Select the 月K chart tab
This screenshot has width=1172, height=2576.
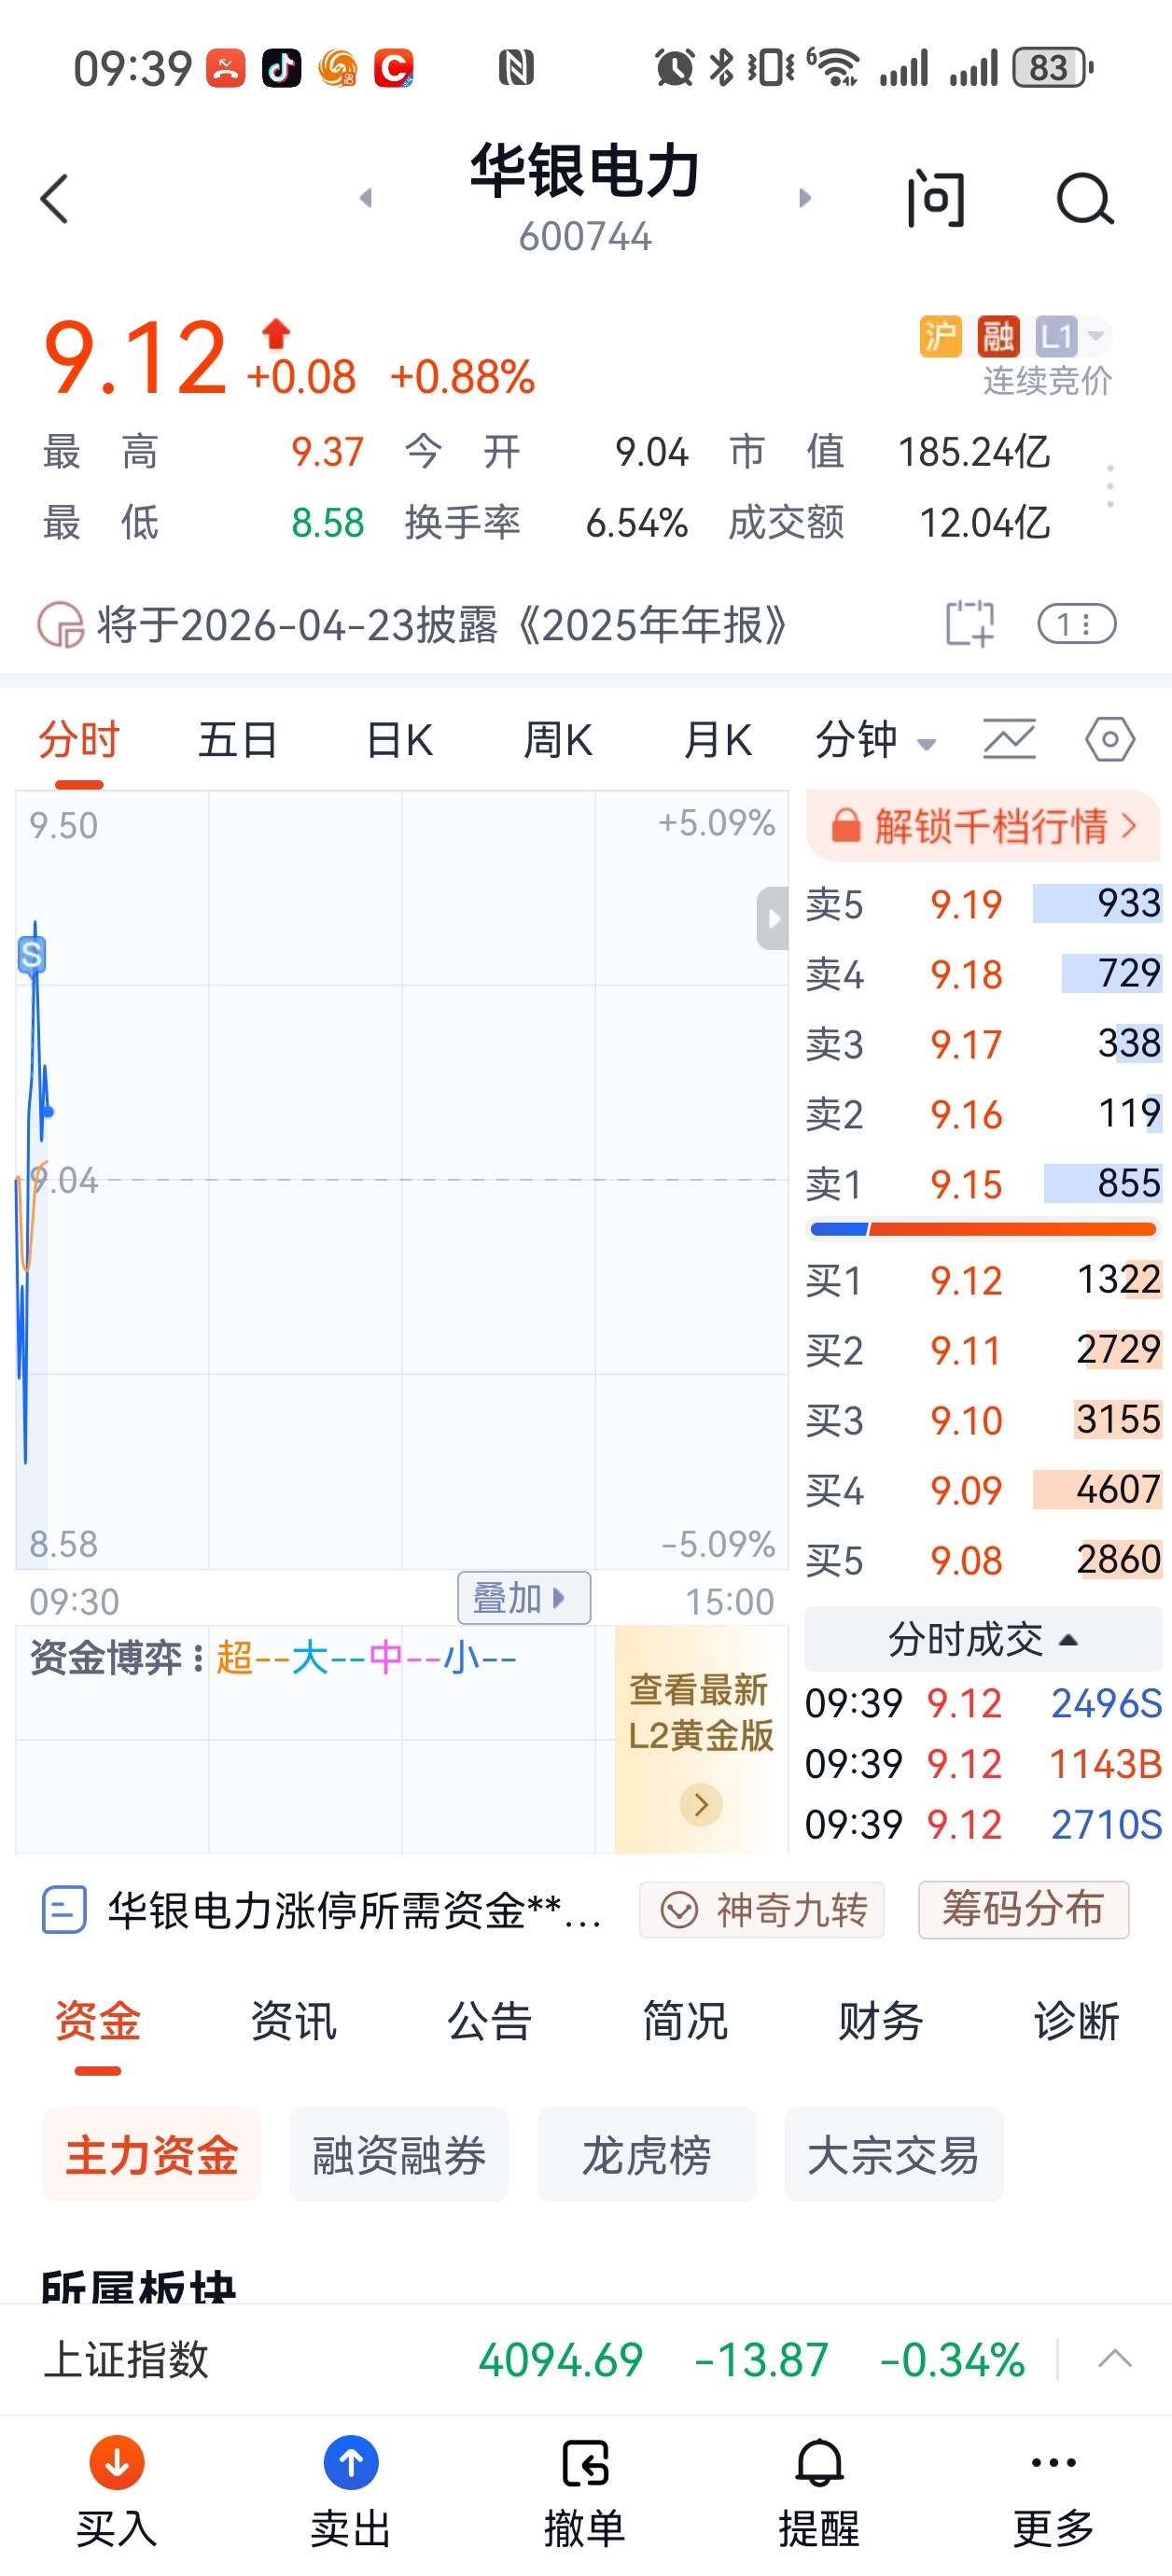point(717,740)
